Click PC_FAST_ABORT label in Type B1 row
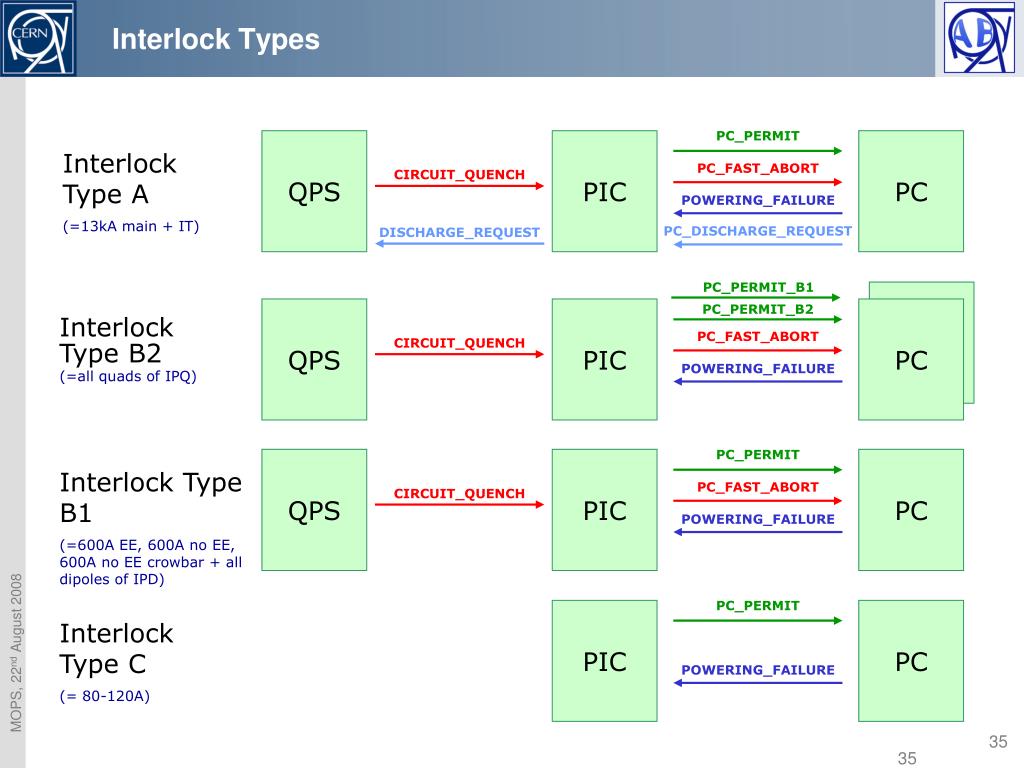Image resolution: width=1024 pixels, height=768 pixels. 758,487
